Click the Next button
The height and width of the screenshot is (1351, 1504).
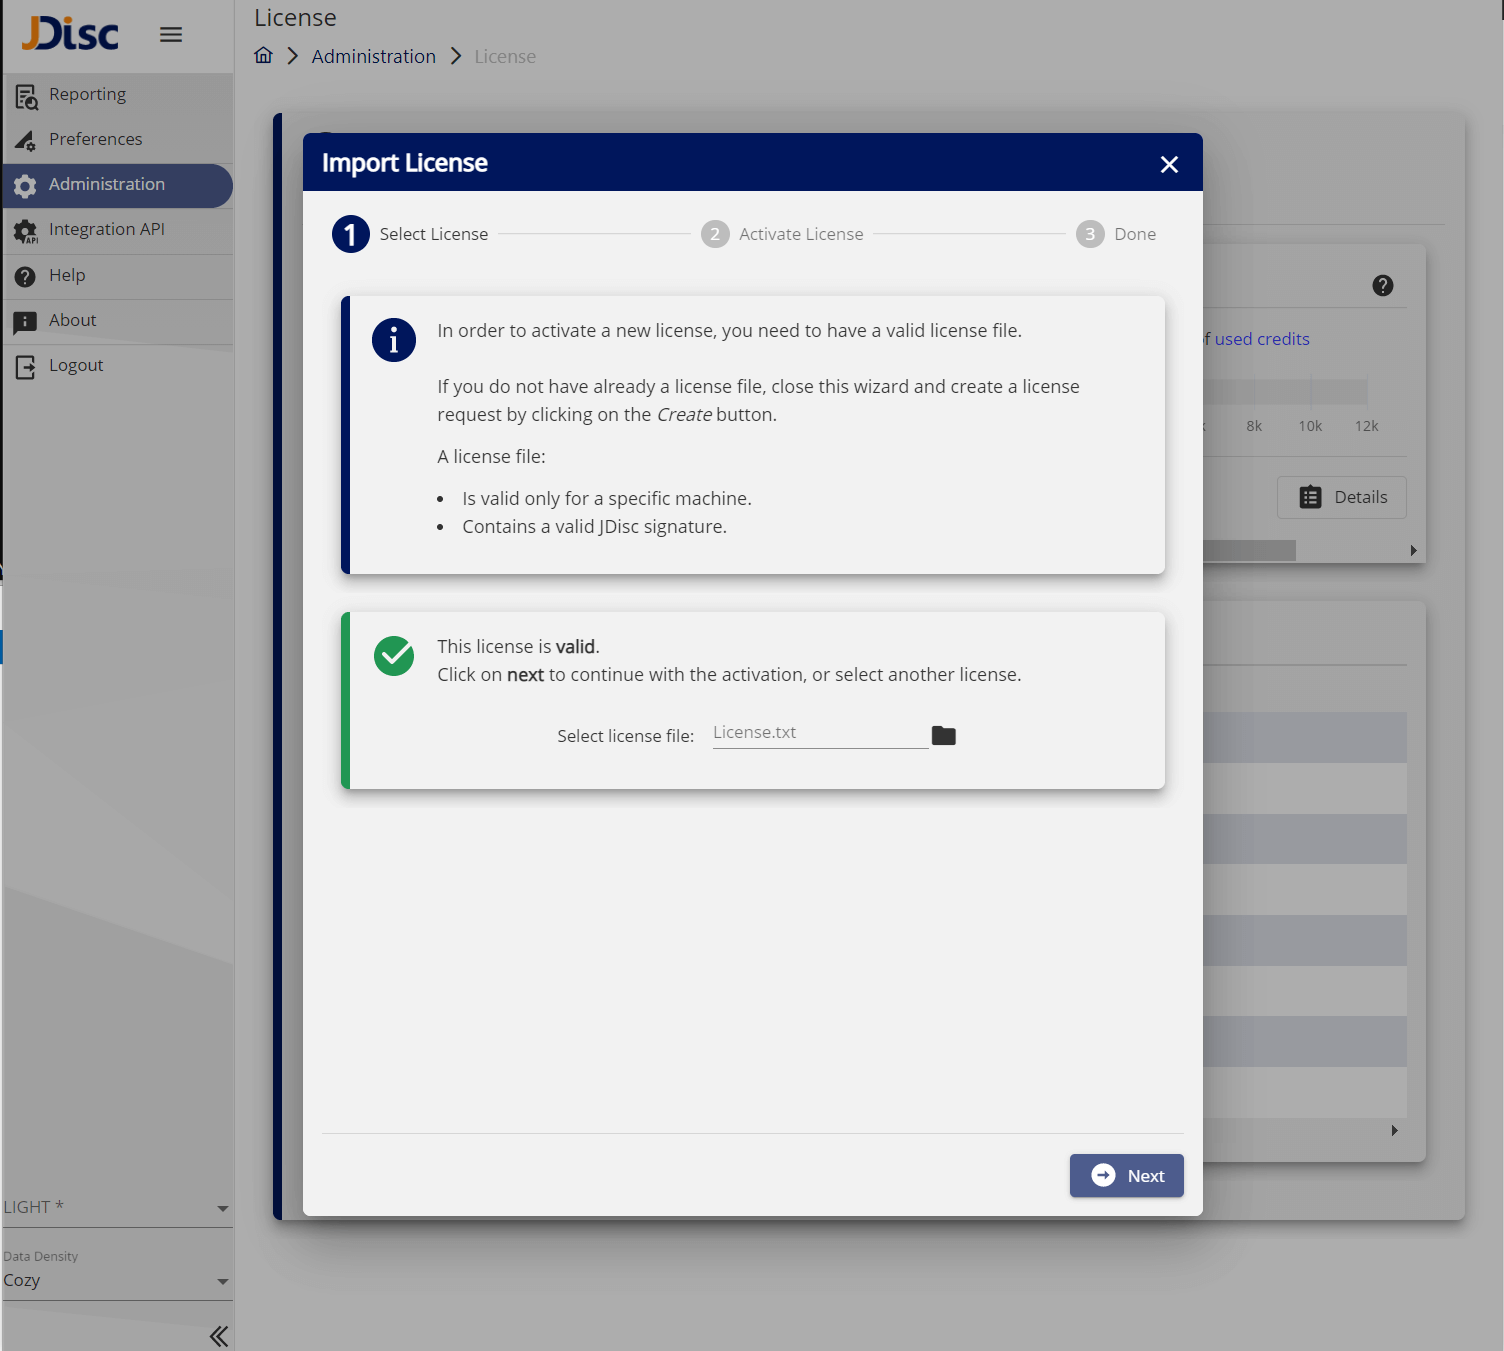(1126, 1176)
